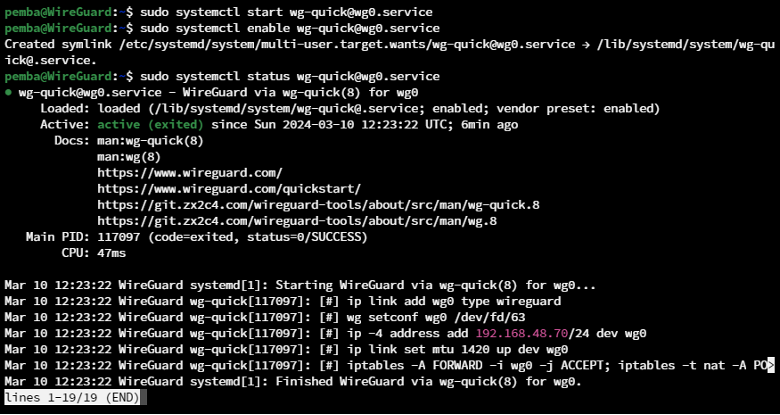780x415 pixels.
Task: Click the man:wg-quick(8) docs entry
Action: [150, 141]
